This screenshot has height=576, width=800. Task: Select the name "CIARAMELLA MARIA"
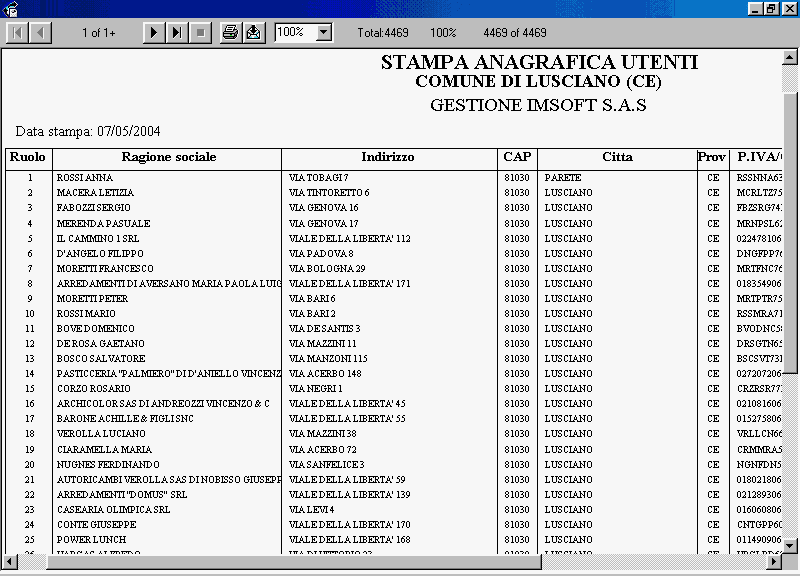pos(105,450)
